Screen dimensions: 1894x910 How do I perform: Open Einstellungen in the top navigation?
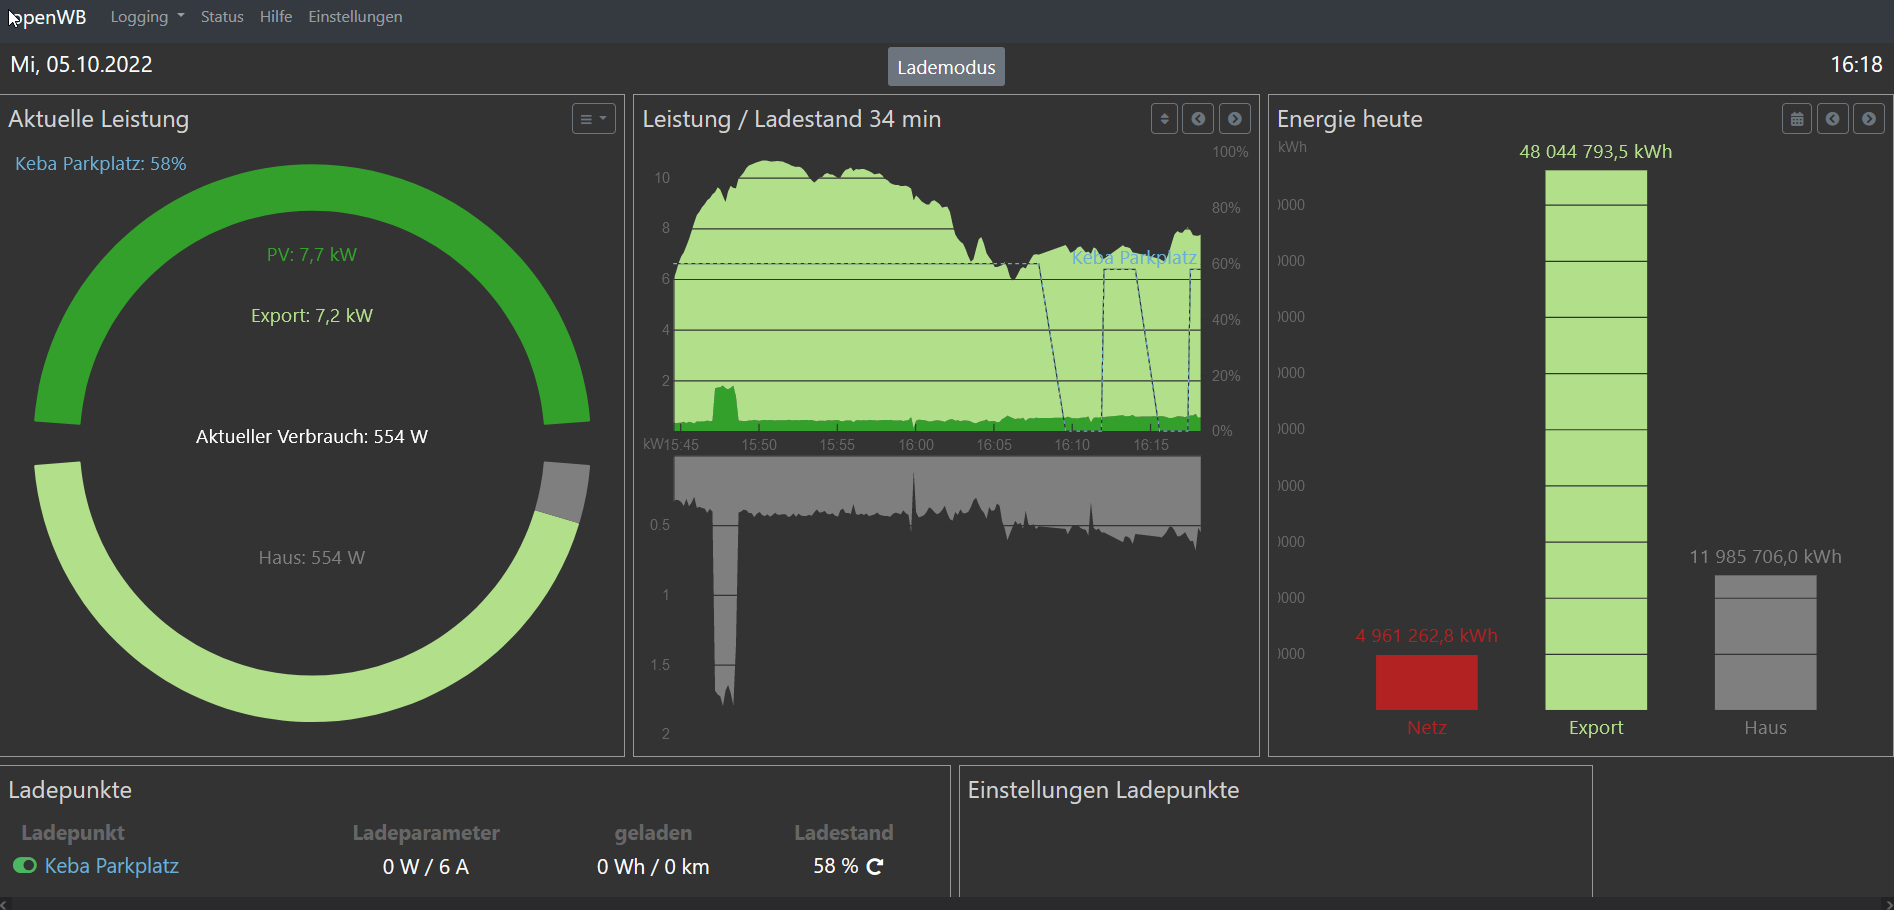click(355, 17)
